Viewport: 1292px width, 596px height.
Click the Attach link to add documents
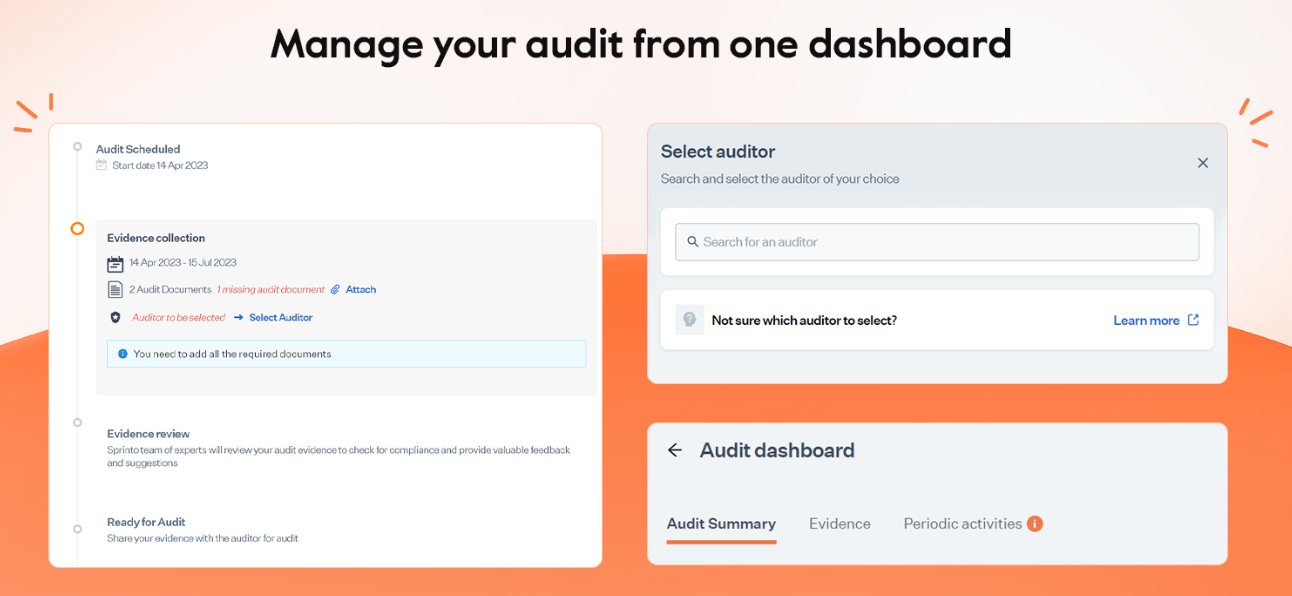pyautogui.click(x=362, y=290)
